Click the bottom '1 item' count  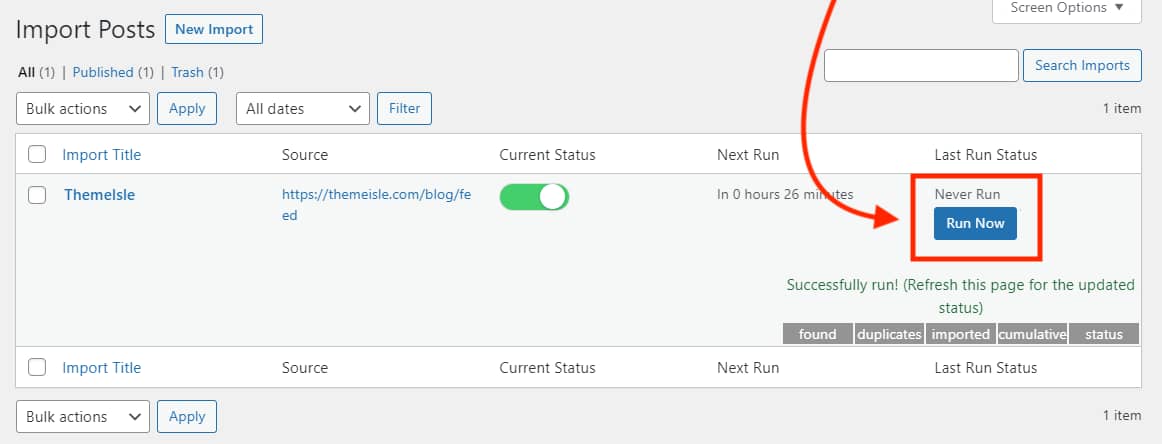1122,416
